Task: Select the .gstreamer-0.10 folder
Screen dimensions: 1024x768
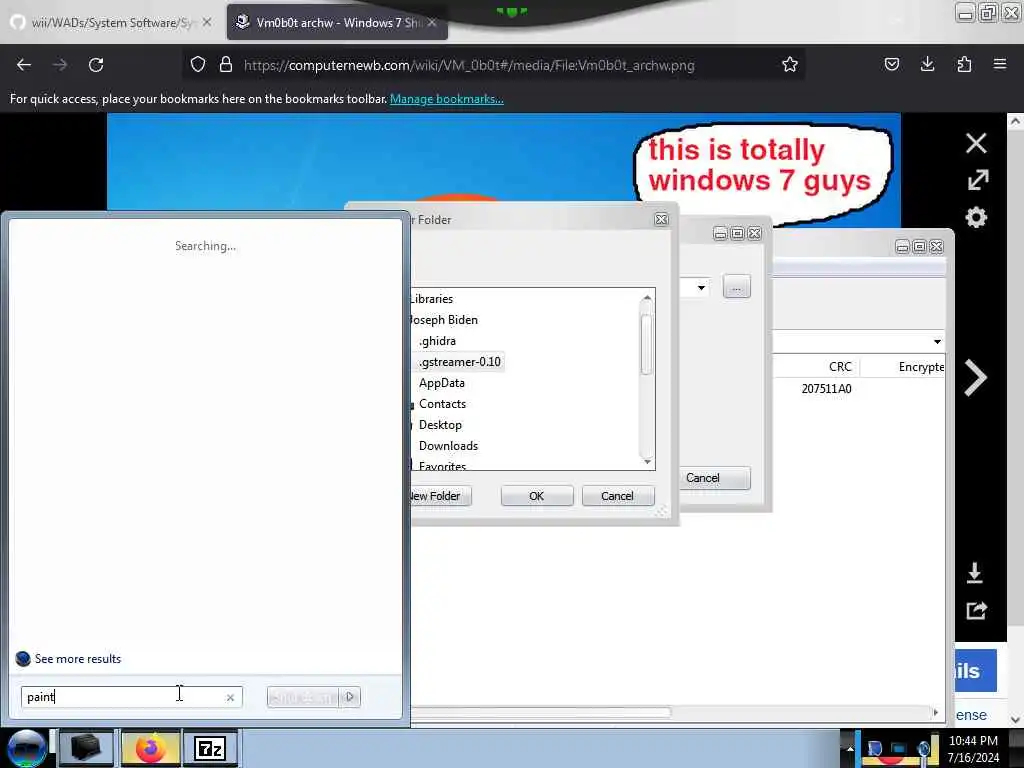Action: tap(460, 362)
